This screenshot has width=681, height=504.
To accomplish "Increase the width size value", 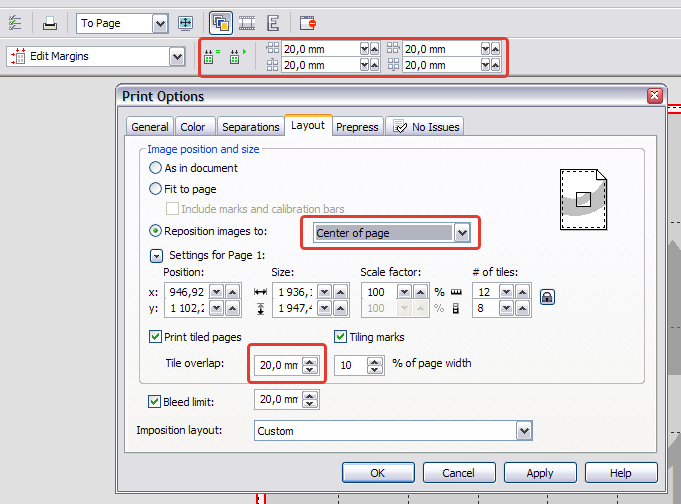I will coord(340,292).
